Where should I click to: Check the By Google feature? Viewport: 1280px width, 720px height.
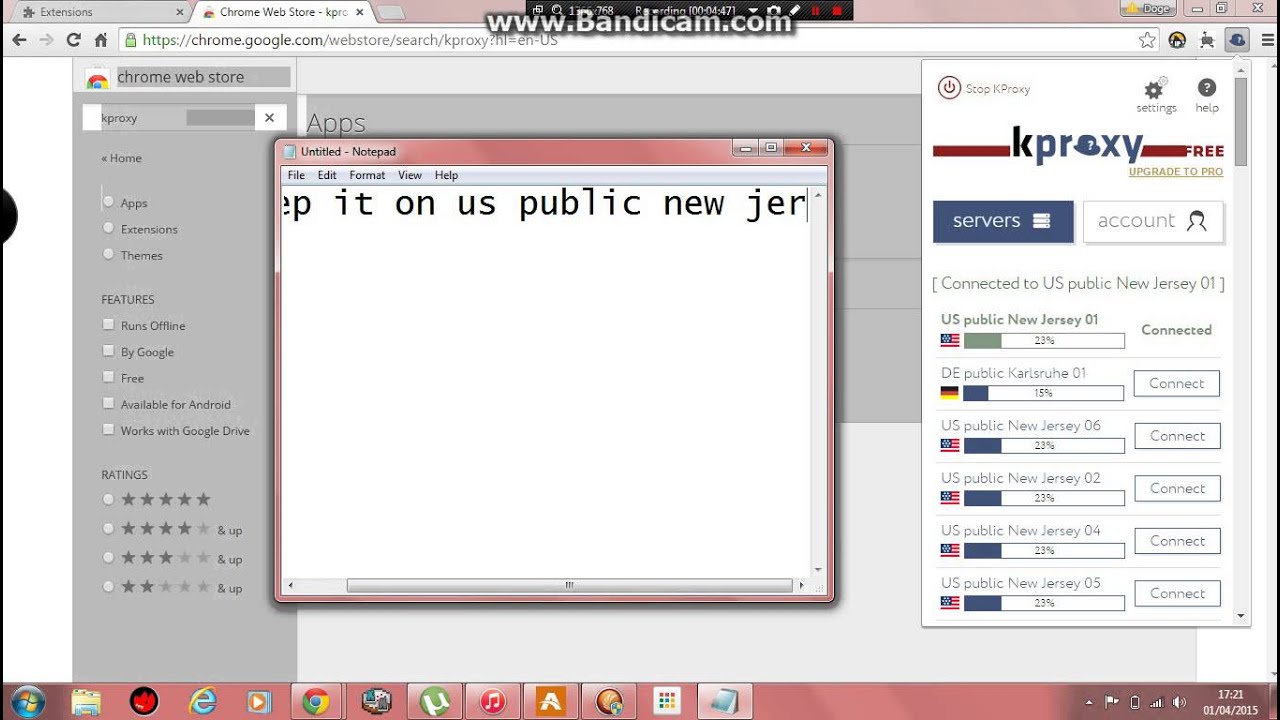tap(108, 351)
